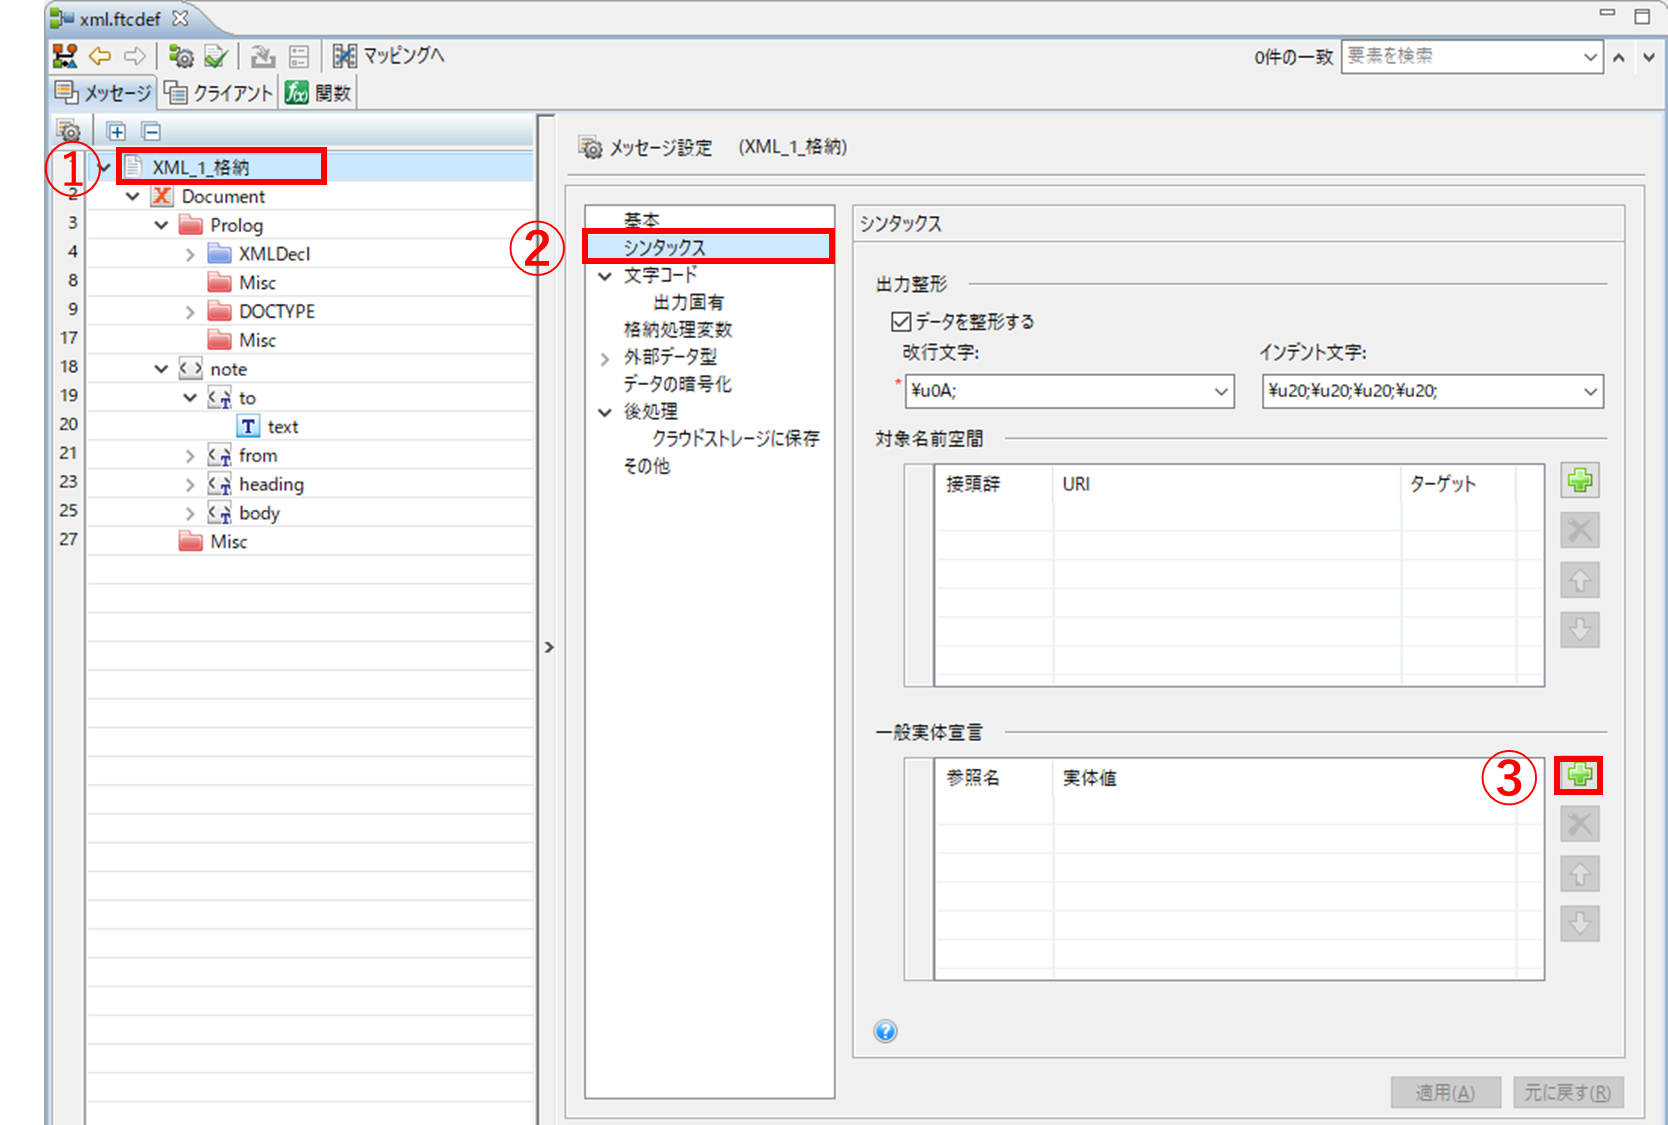
Task: Switch to the 関数 tab
Action: click(x=319, y=93)
